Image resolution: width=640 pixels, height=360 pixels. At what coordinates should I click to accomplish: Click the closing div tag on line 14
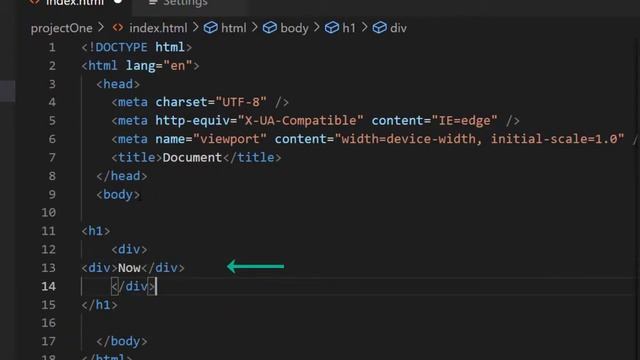(x=133, y=287)
